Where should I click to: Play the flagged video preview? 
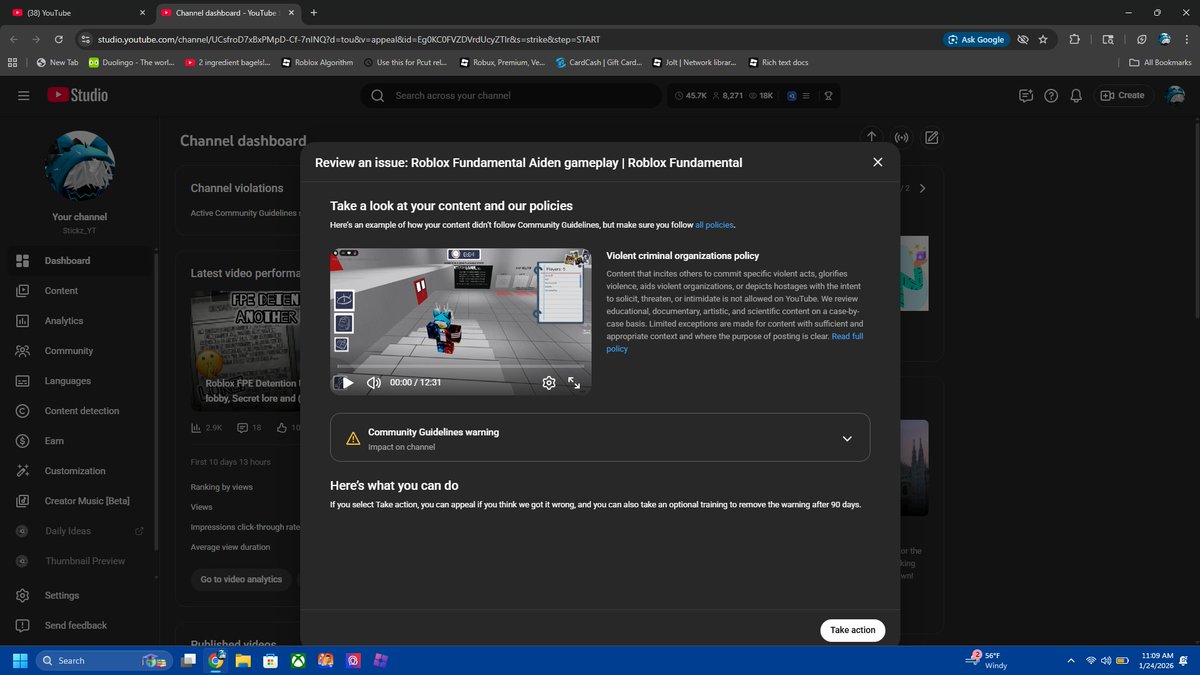coord(348,382)
